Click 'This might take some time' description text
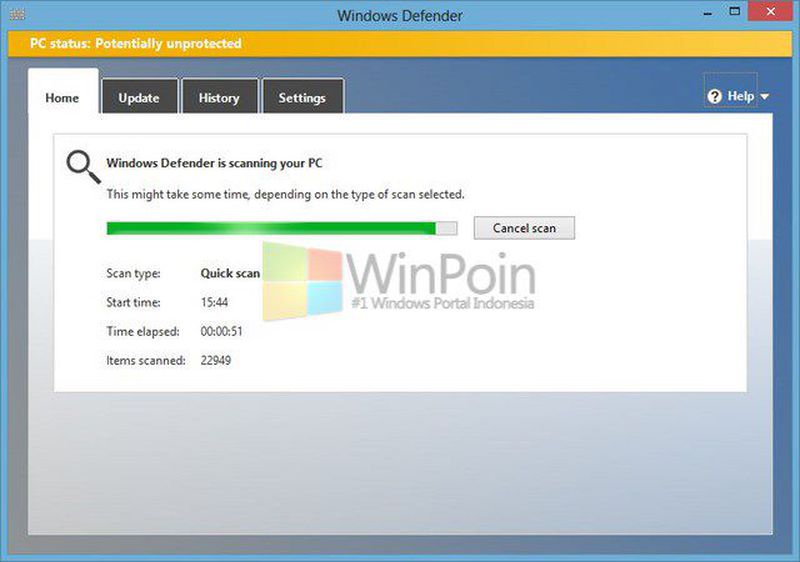800x562 pixels. tap(286, 194)
